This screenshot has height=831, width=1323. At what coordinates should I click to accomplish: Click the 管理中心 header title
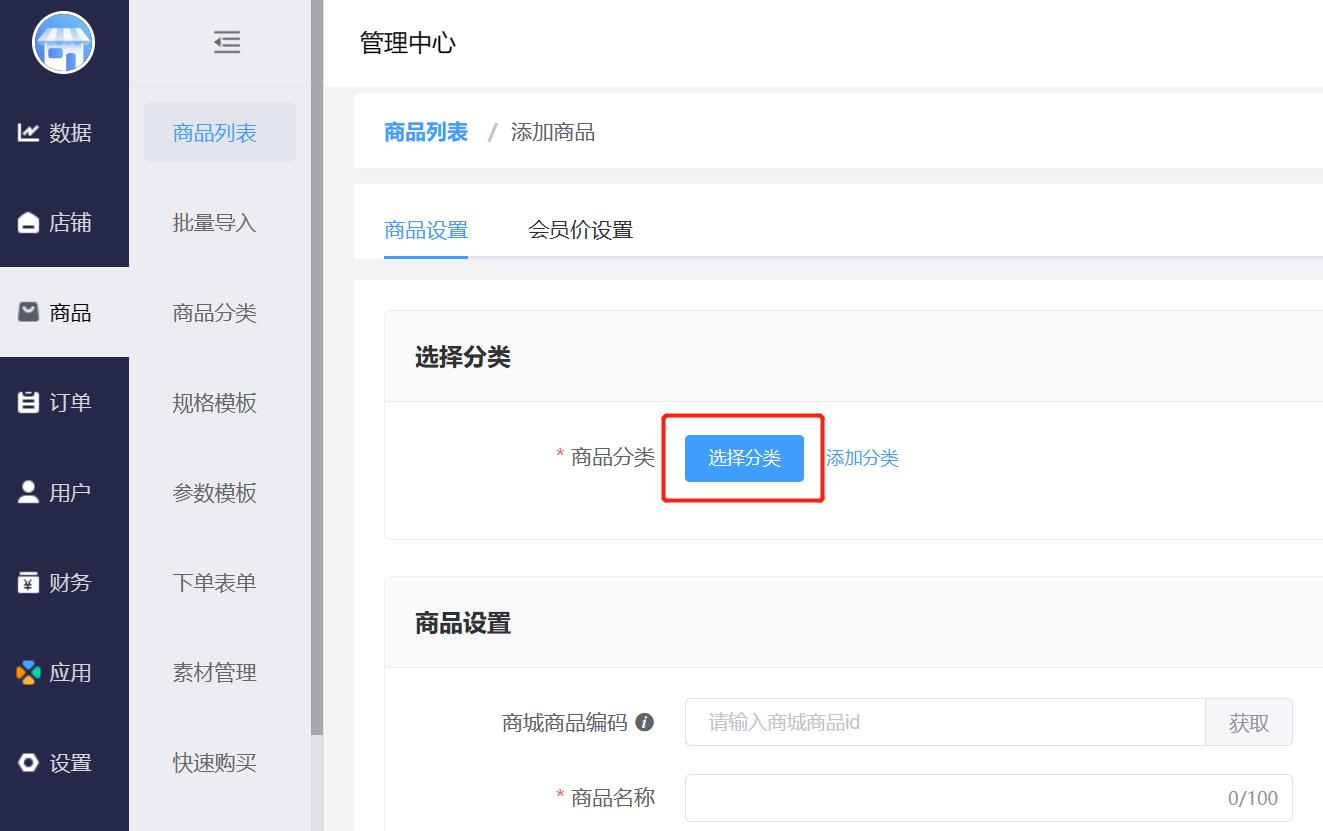click(x=408, y=43)
